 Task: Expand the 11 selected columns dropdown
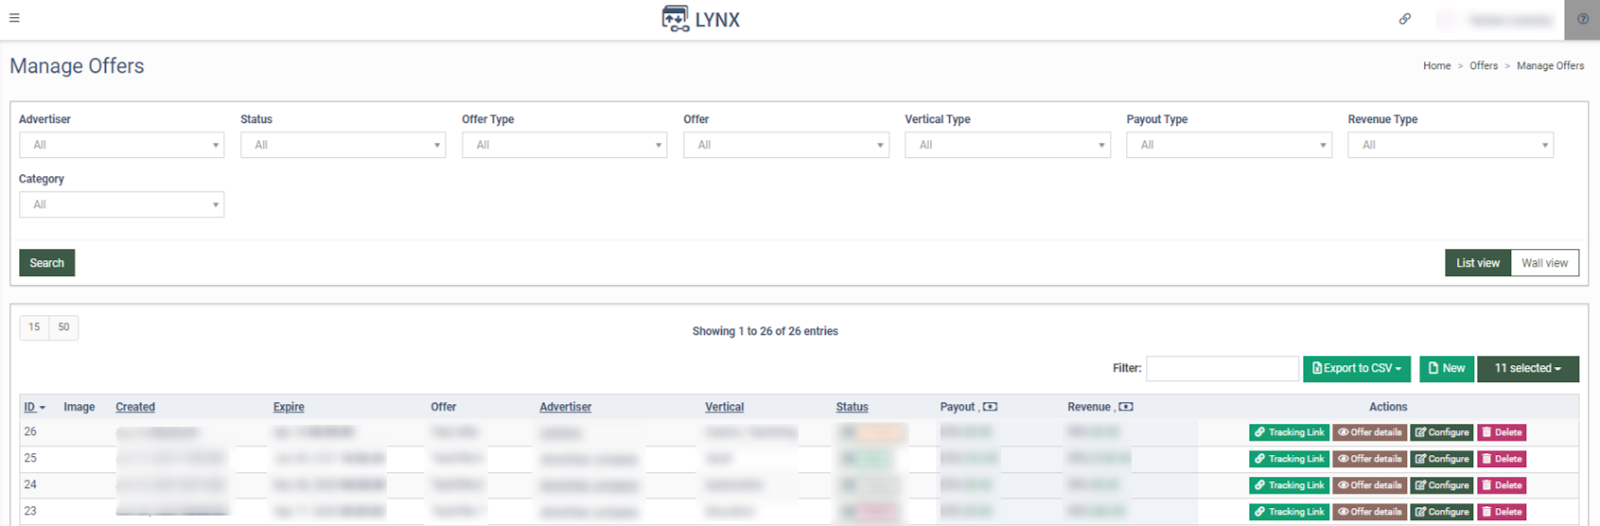tap(1527, 368)
